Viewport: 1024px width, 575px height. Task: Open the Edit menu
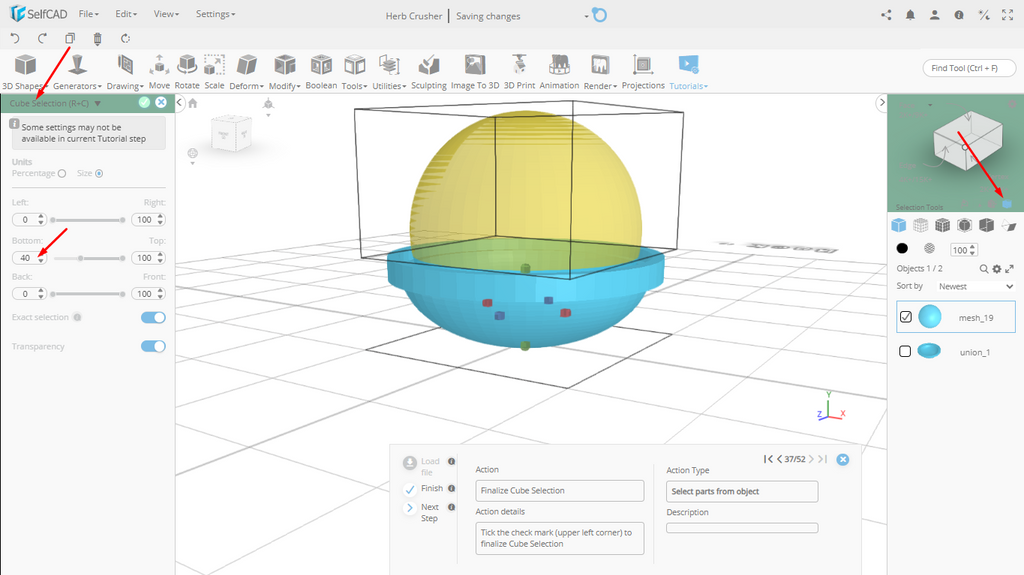[126, 14]
